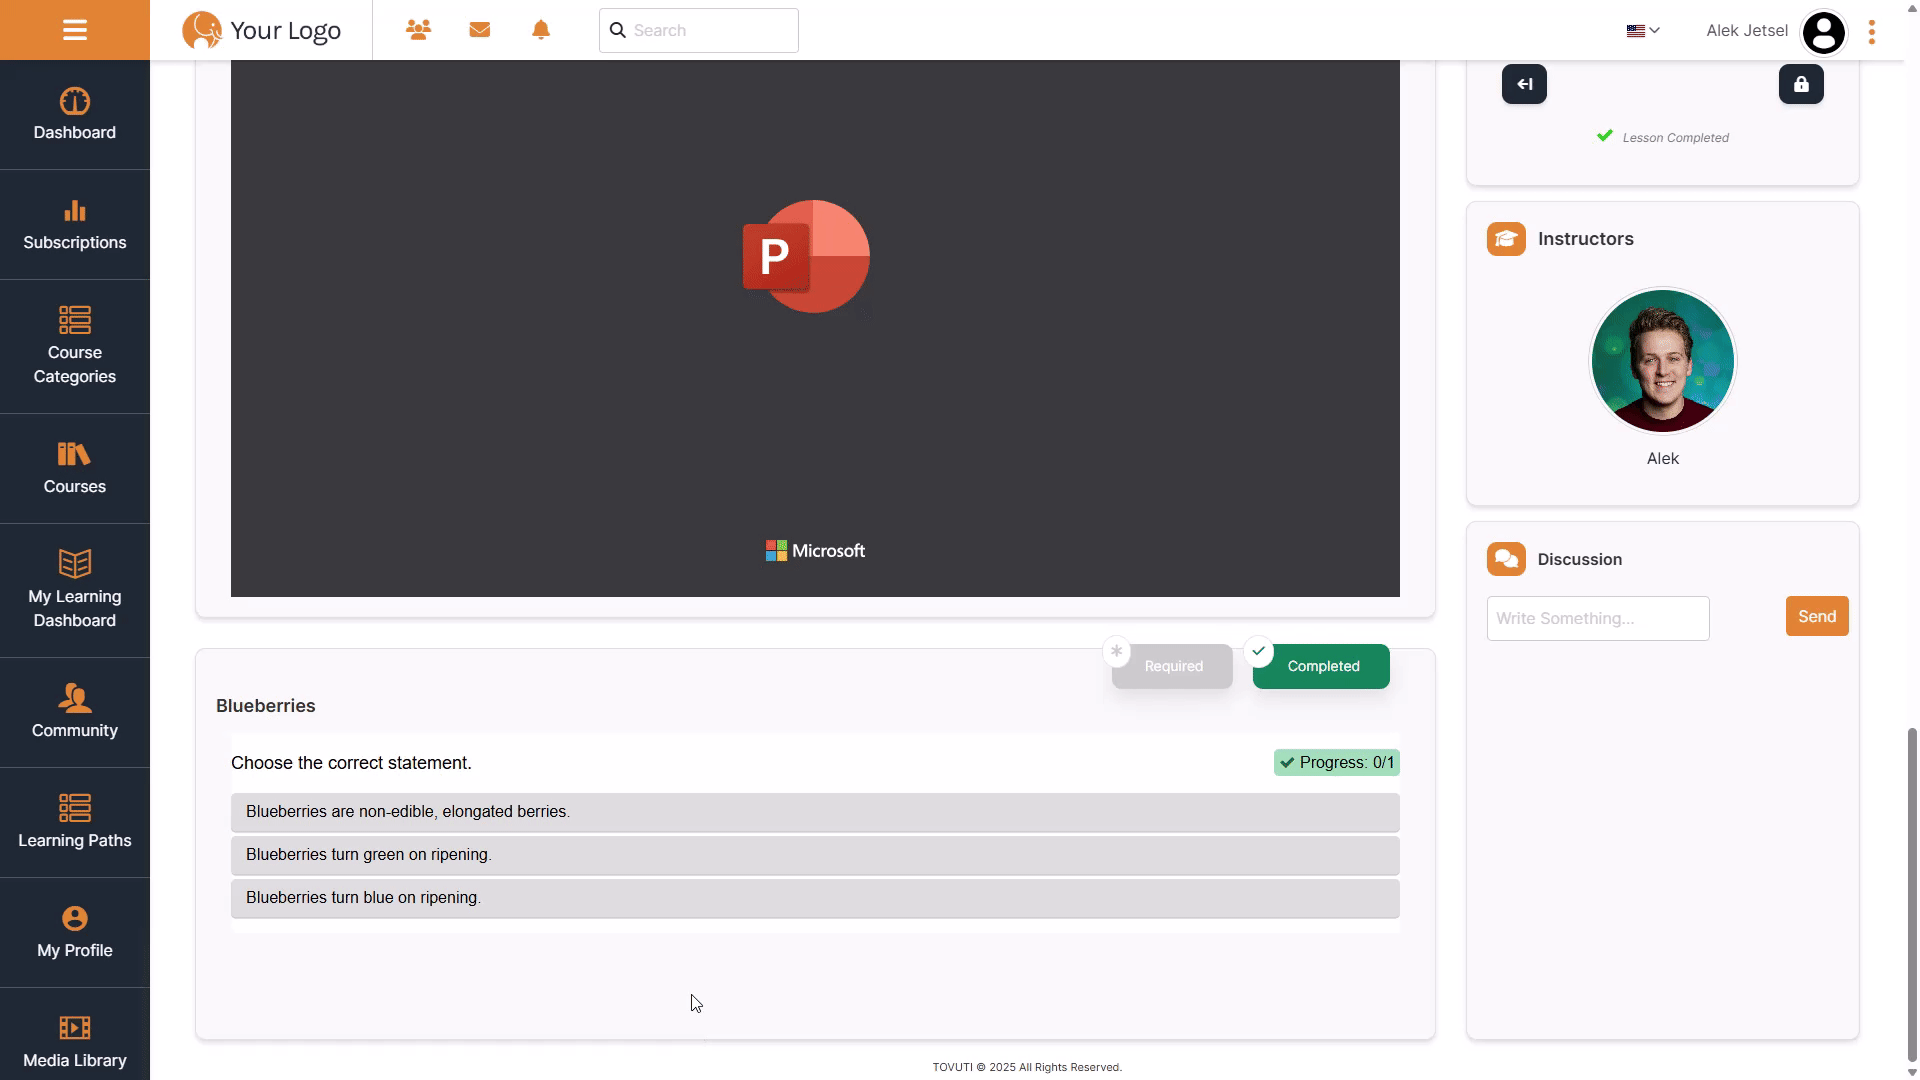Click the Blueberries heading
This screenshot has height=1080, width=1920.
(266, 706)
